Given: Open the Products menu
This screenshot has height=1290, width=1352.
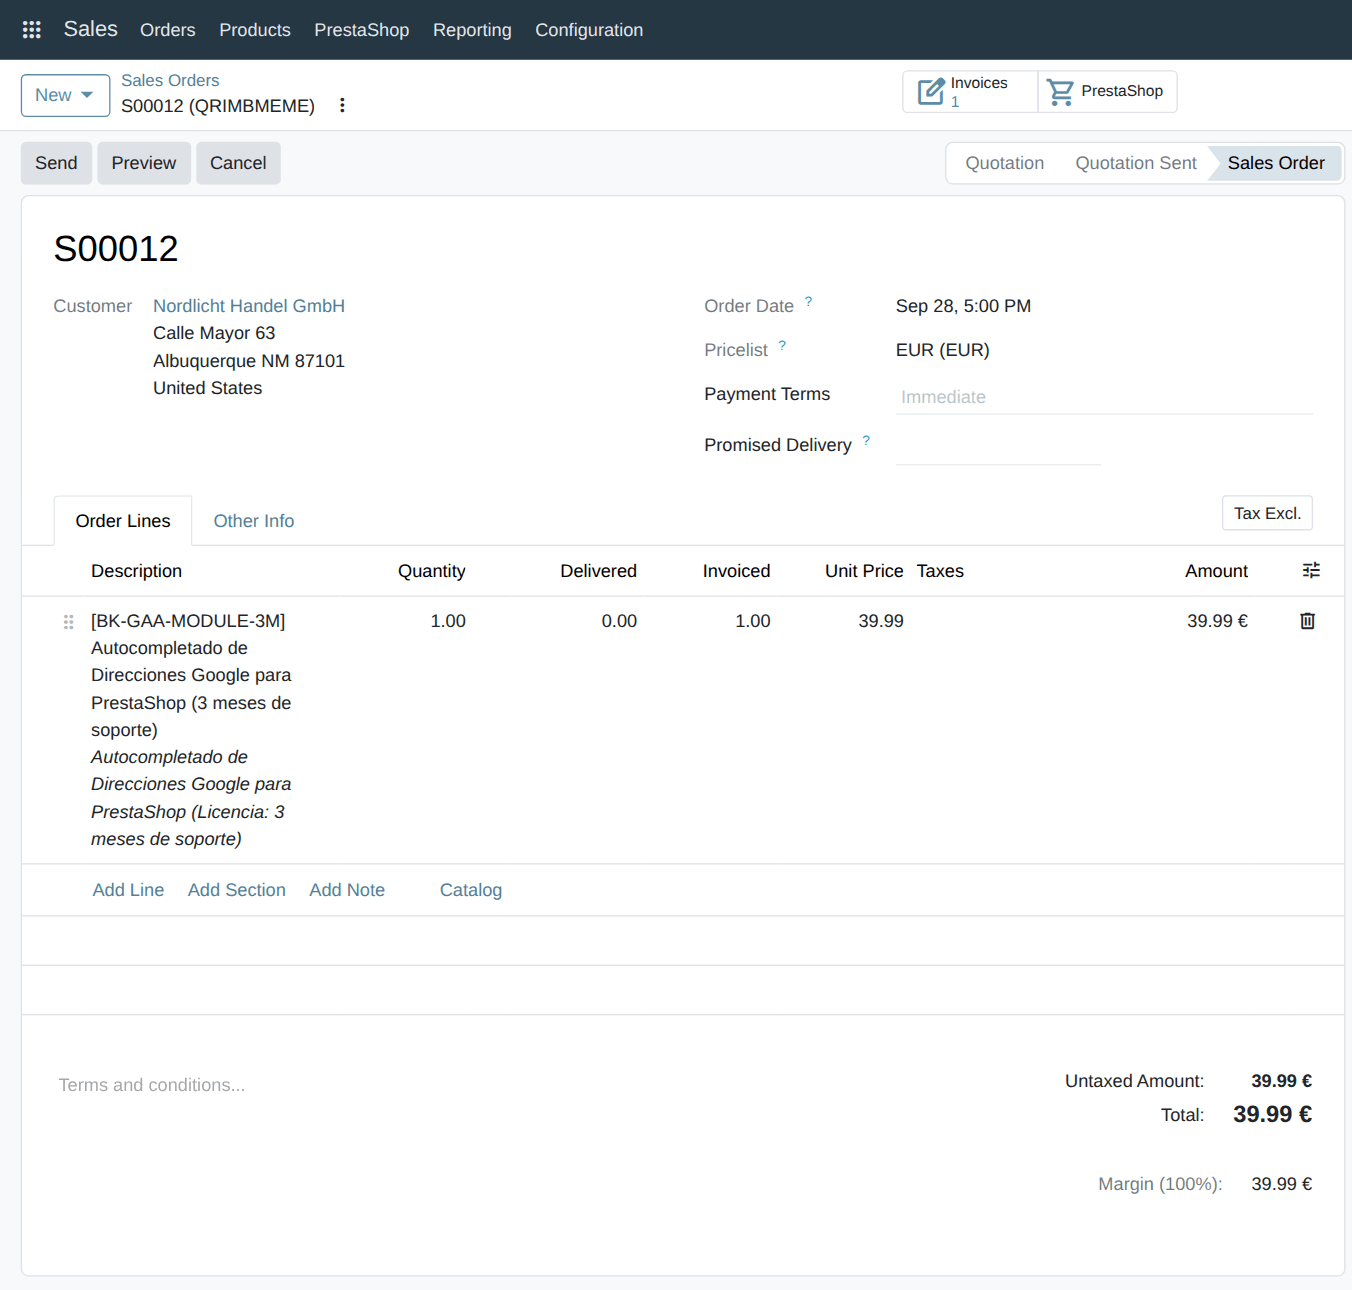Looking at the screenshot, I should coord(255,30).
